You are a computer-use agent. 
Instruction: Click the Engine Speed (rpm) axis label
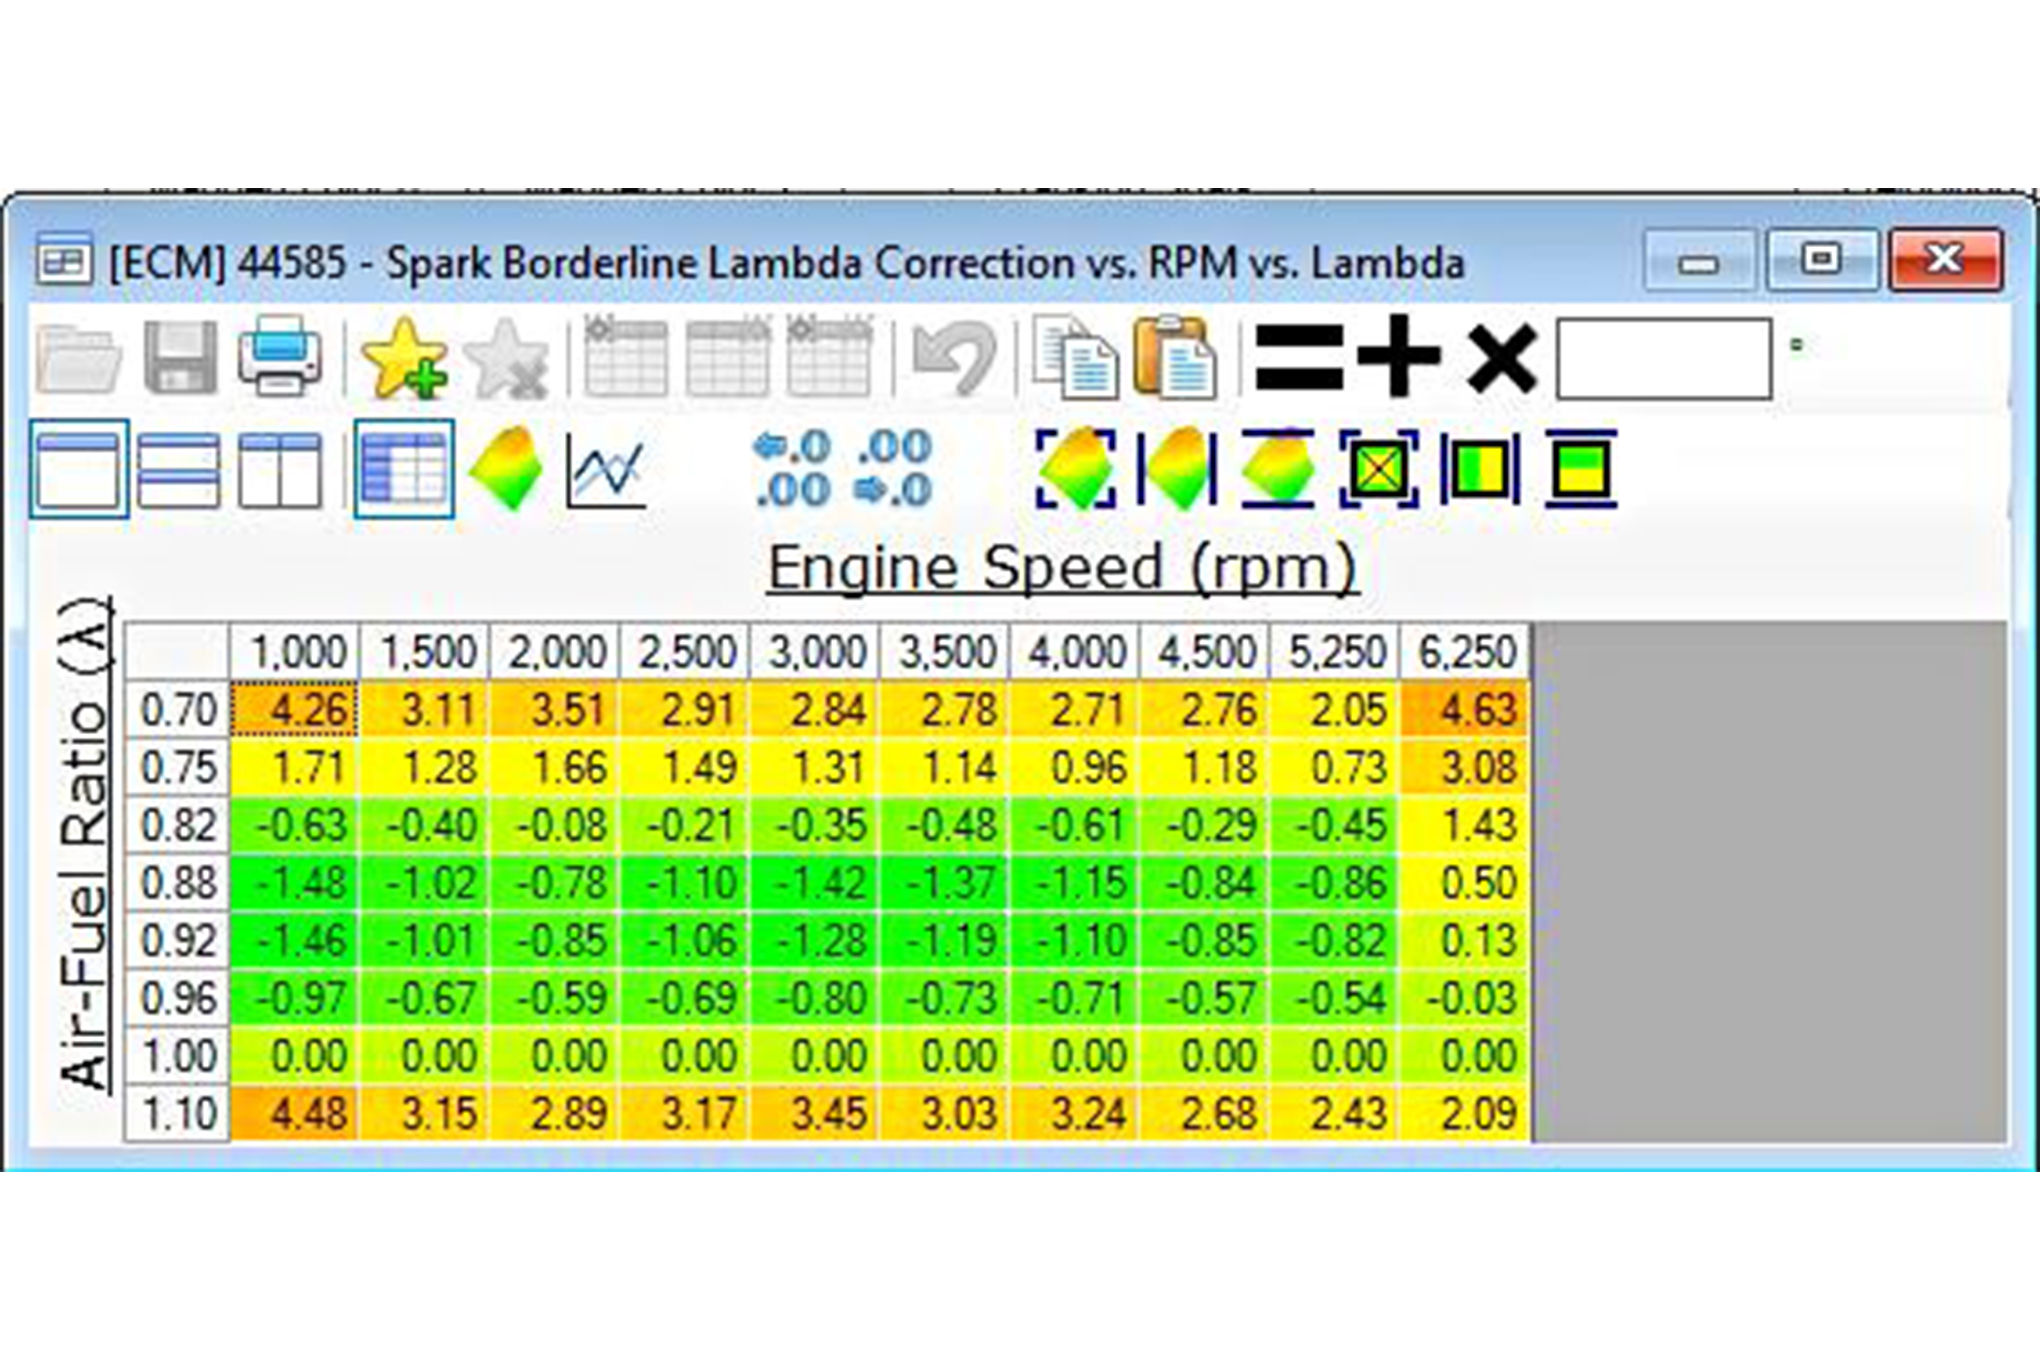pos(1062,567)
